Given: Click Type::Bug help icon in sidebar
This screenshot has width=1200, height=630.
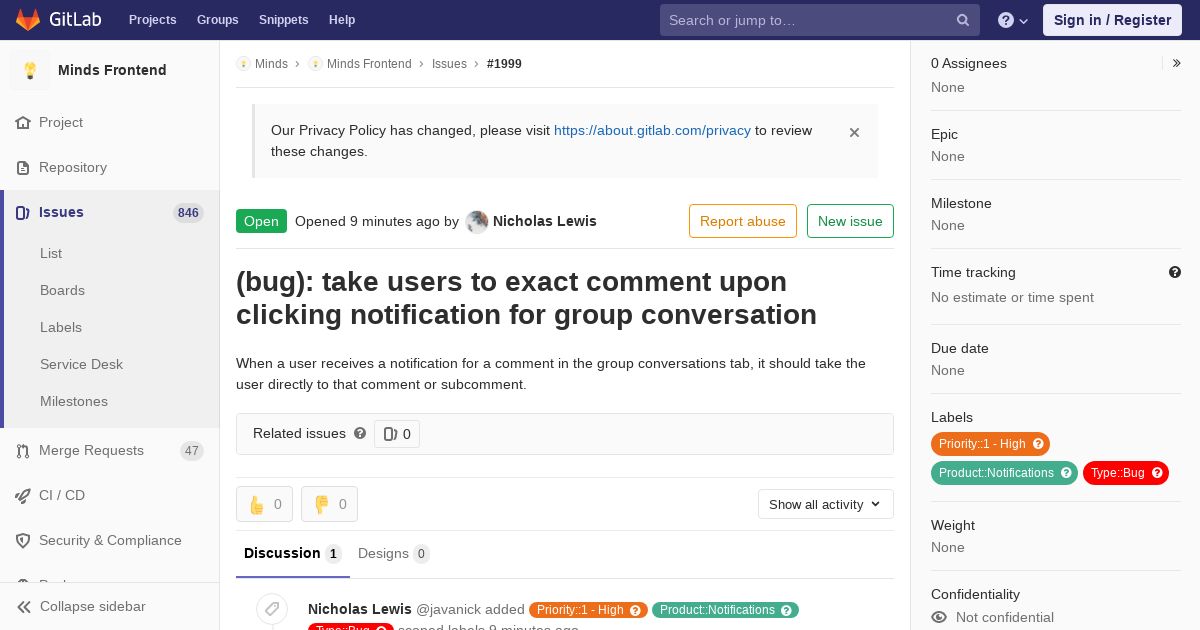Looking at the screenshot, I should pos(1157,473).
